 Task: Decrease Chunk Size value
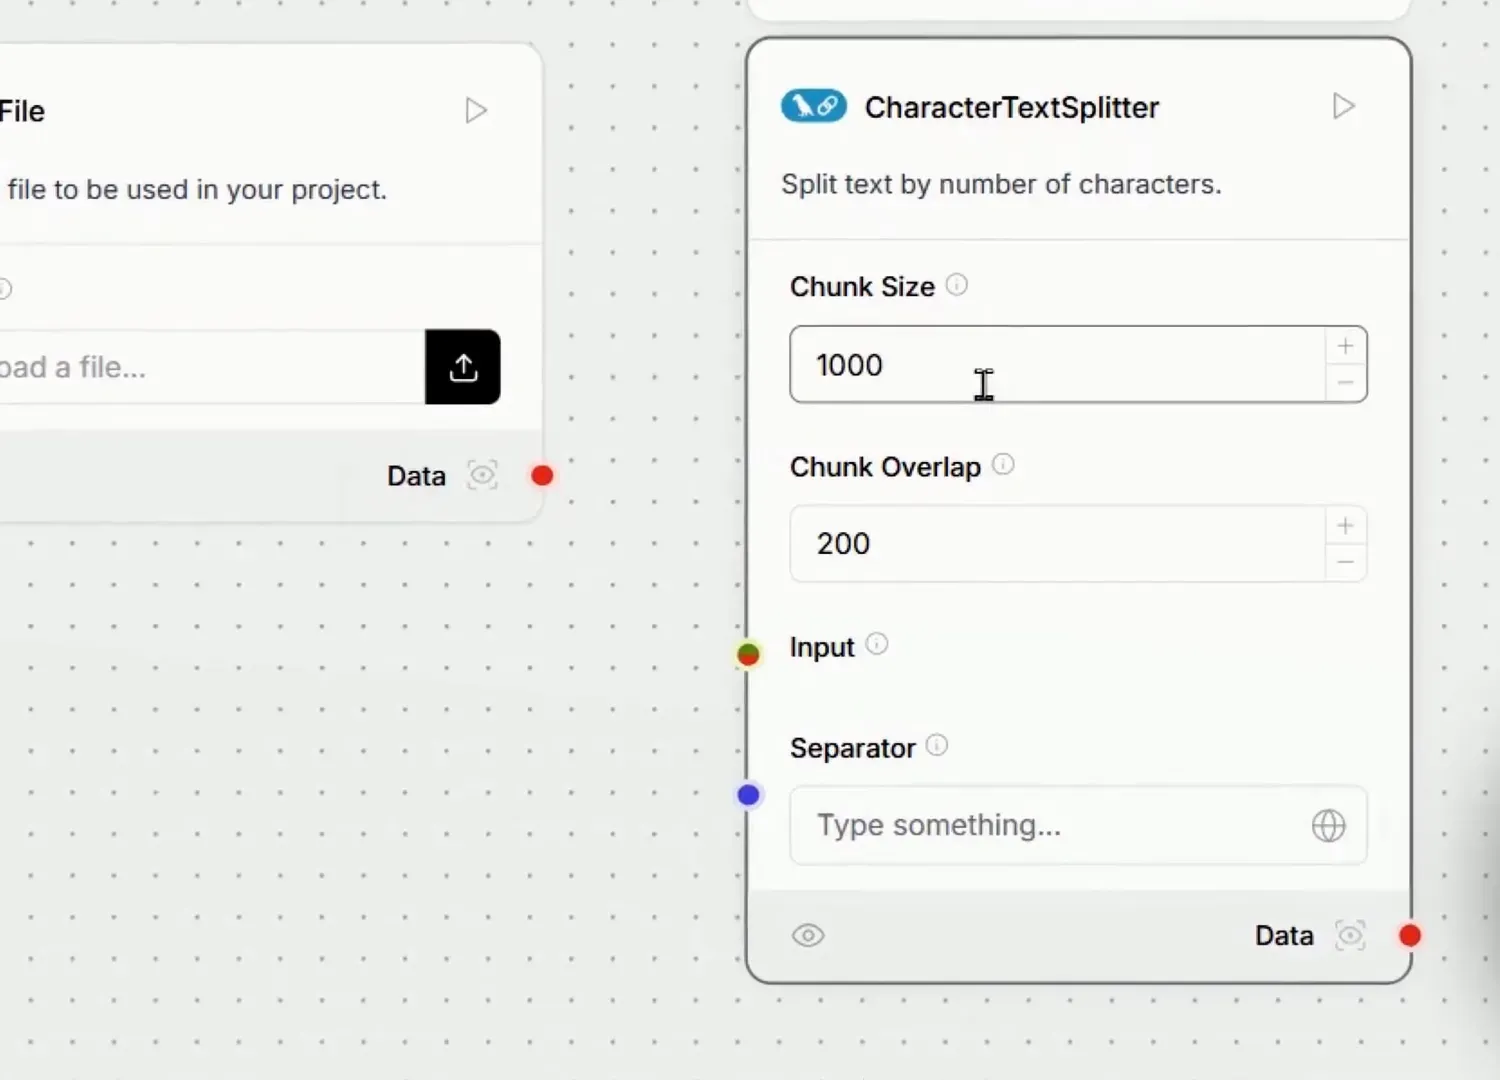[x=1346, y=383]
